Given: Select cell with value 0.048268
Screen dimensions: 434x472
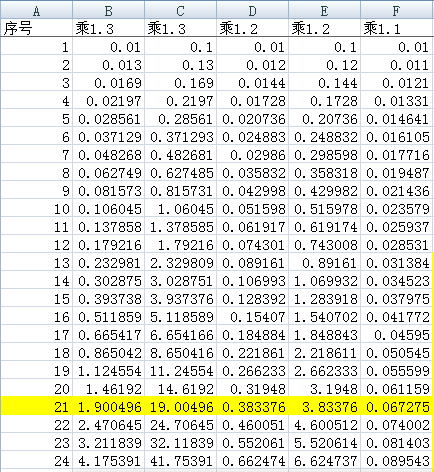Looking at the screenshot, I should (108, 155).
